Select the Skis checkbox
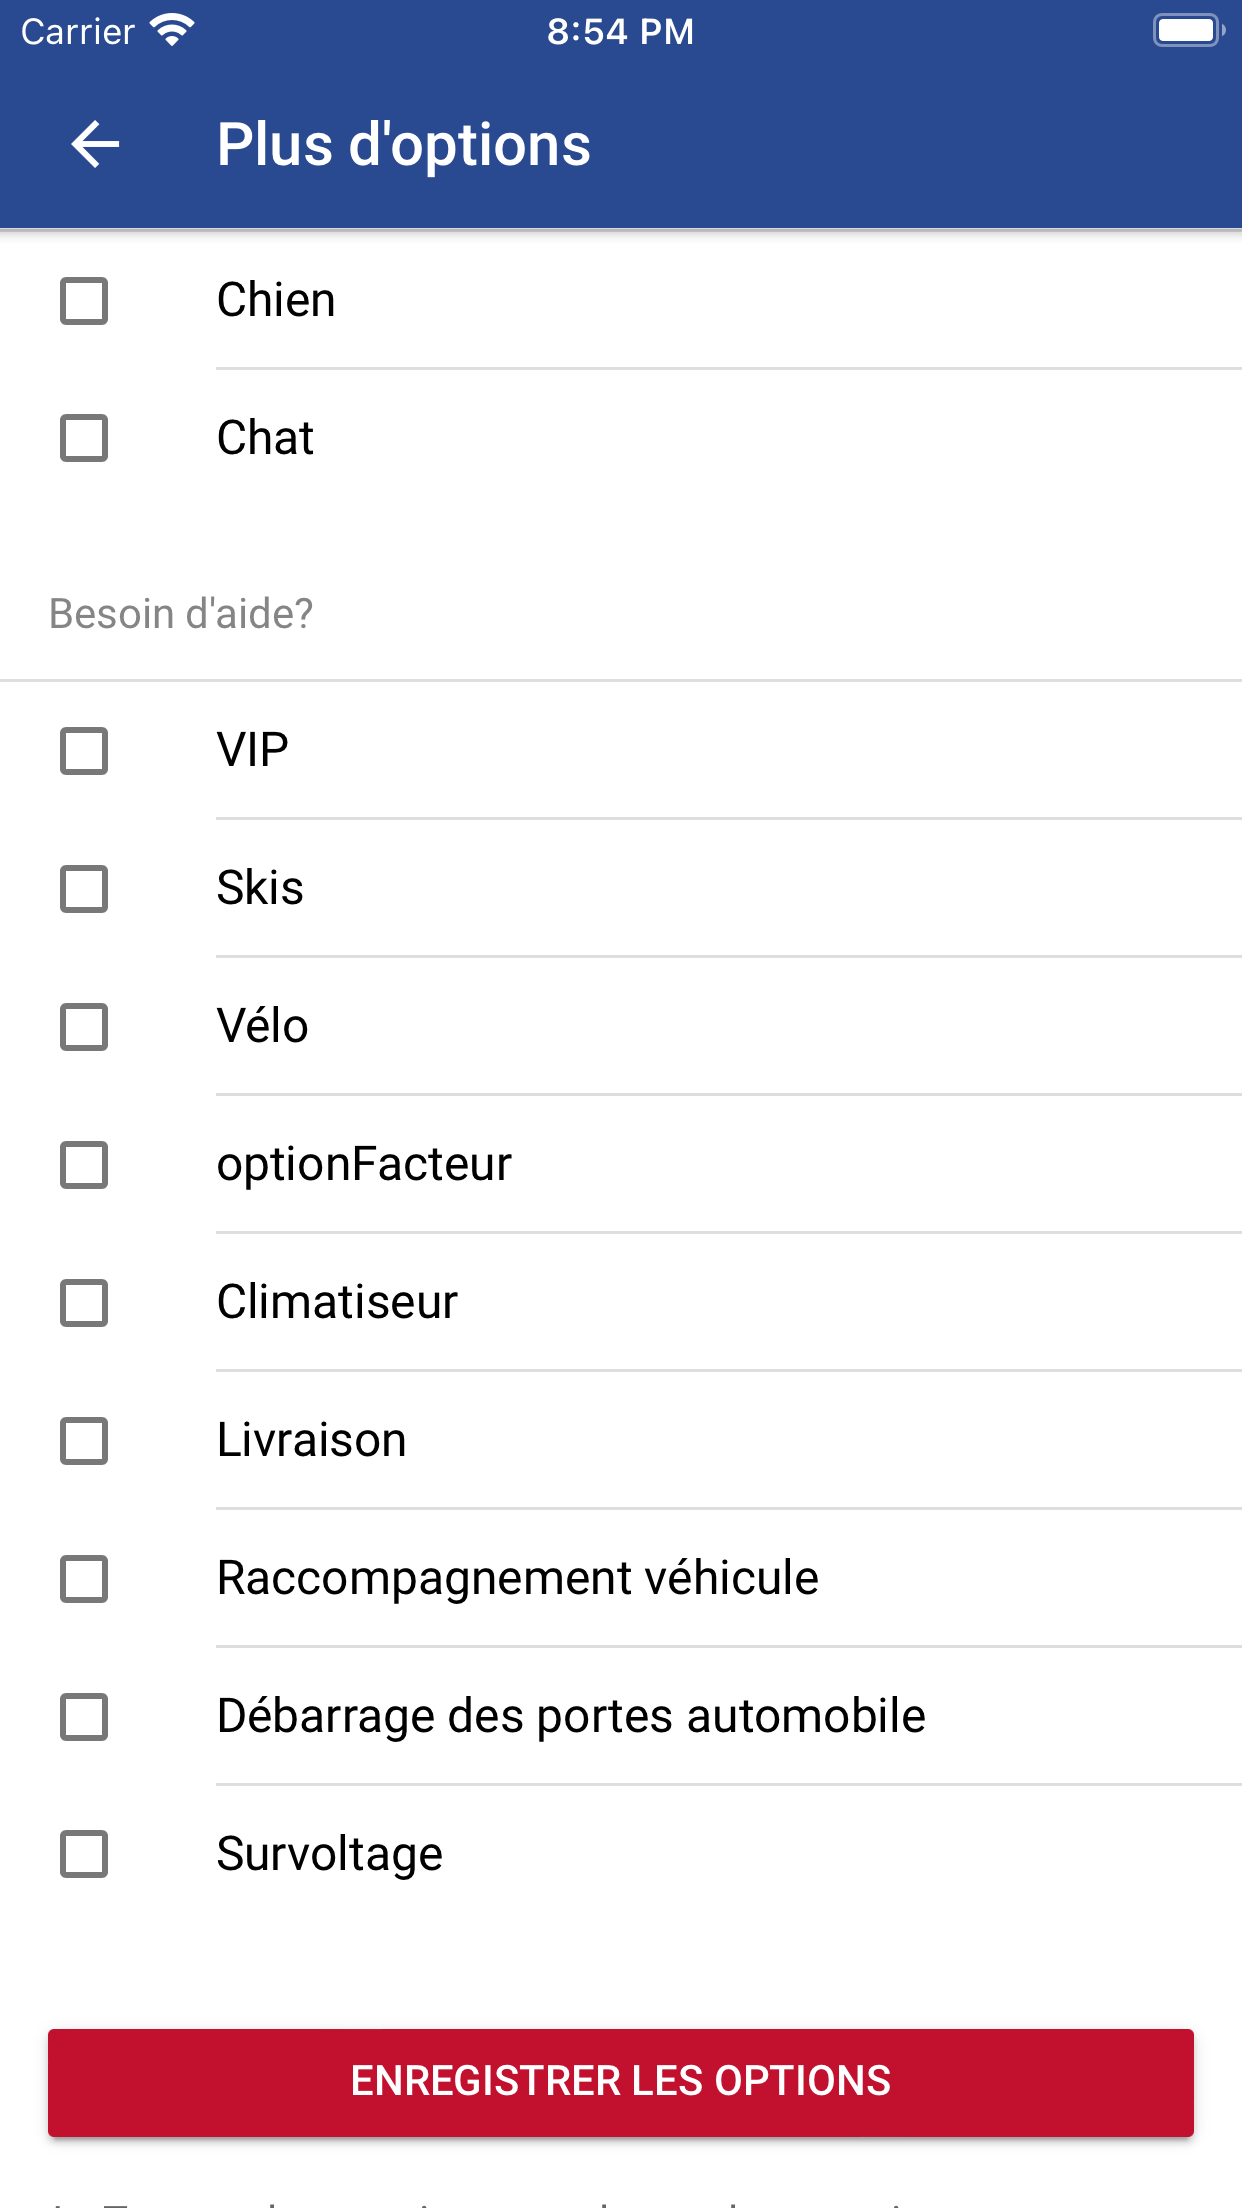Image resolution: width=1242 pixels, height=2208 pixels. tap(84, 889)
